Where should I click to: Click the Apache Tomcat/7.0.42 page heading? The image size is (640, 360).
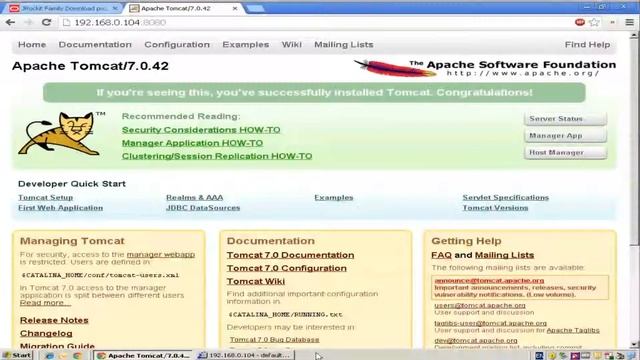coord(90,66)
